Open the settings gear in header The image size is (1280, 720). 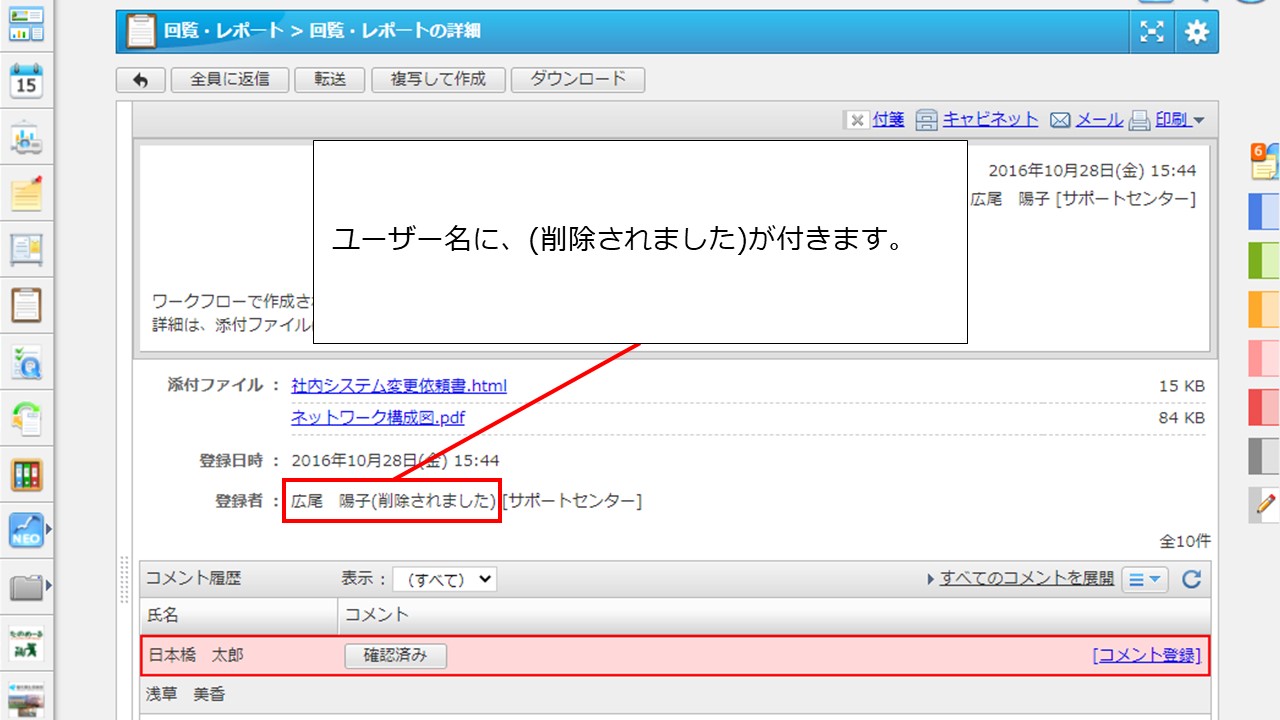tap(1196, 32)
